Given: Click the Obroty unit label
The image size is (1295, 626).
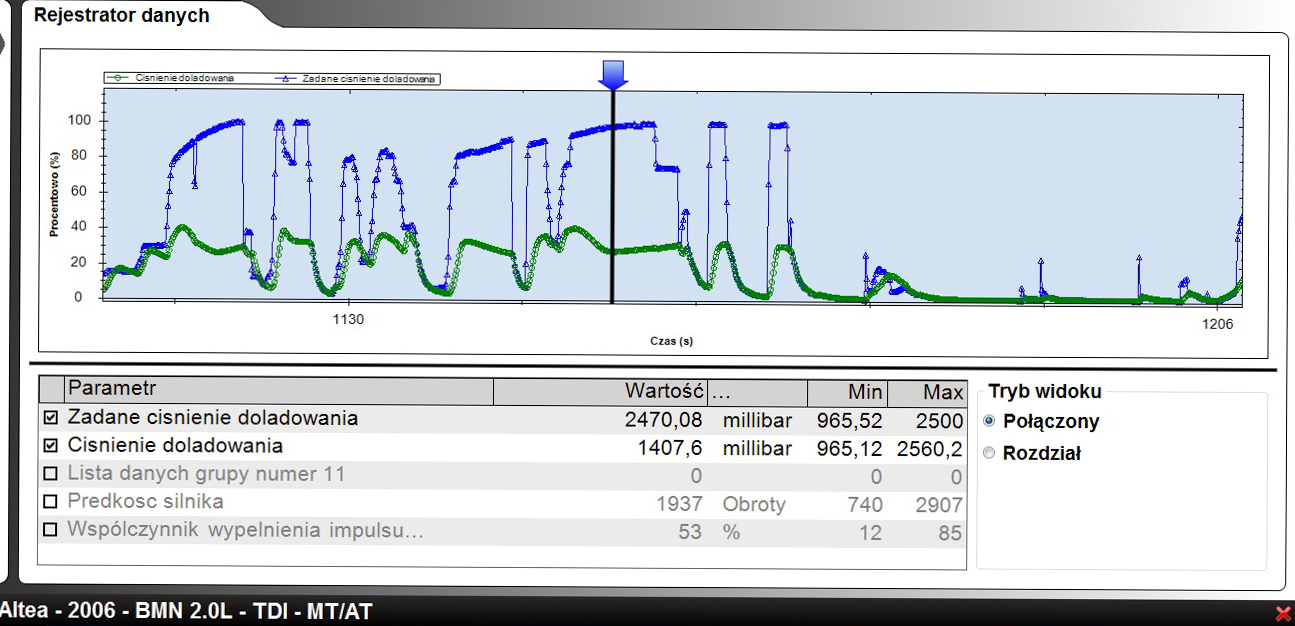Looking at the screenshot, I should (755, 504).
